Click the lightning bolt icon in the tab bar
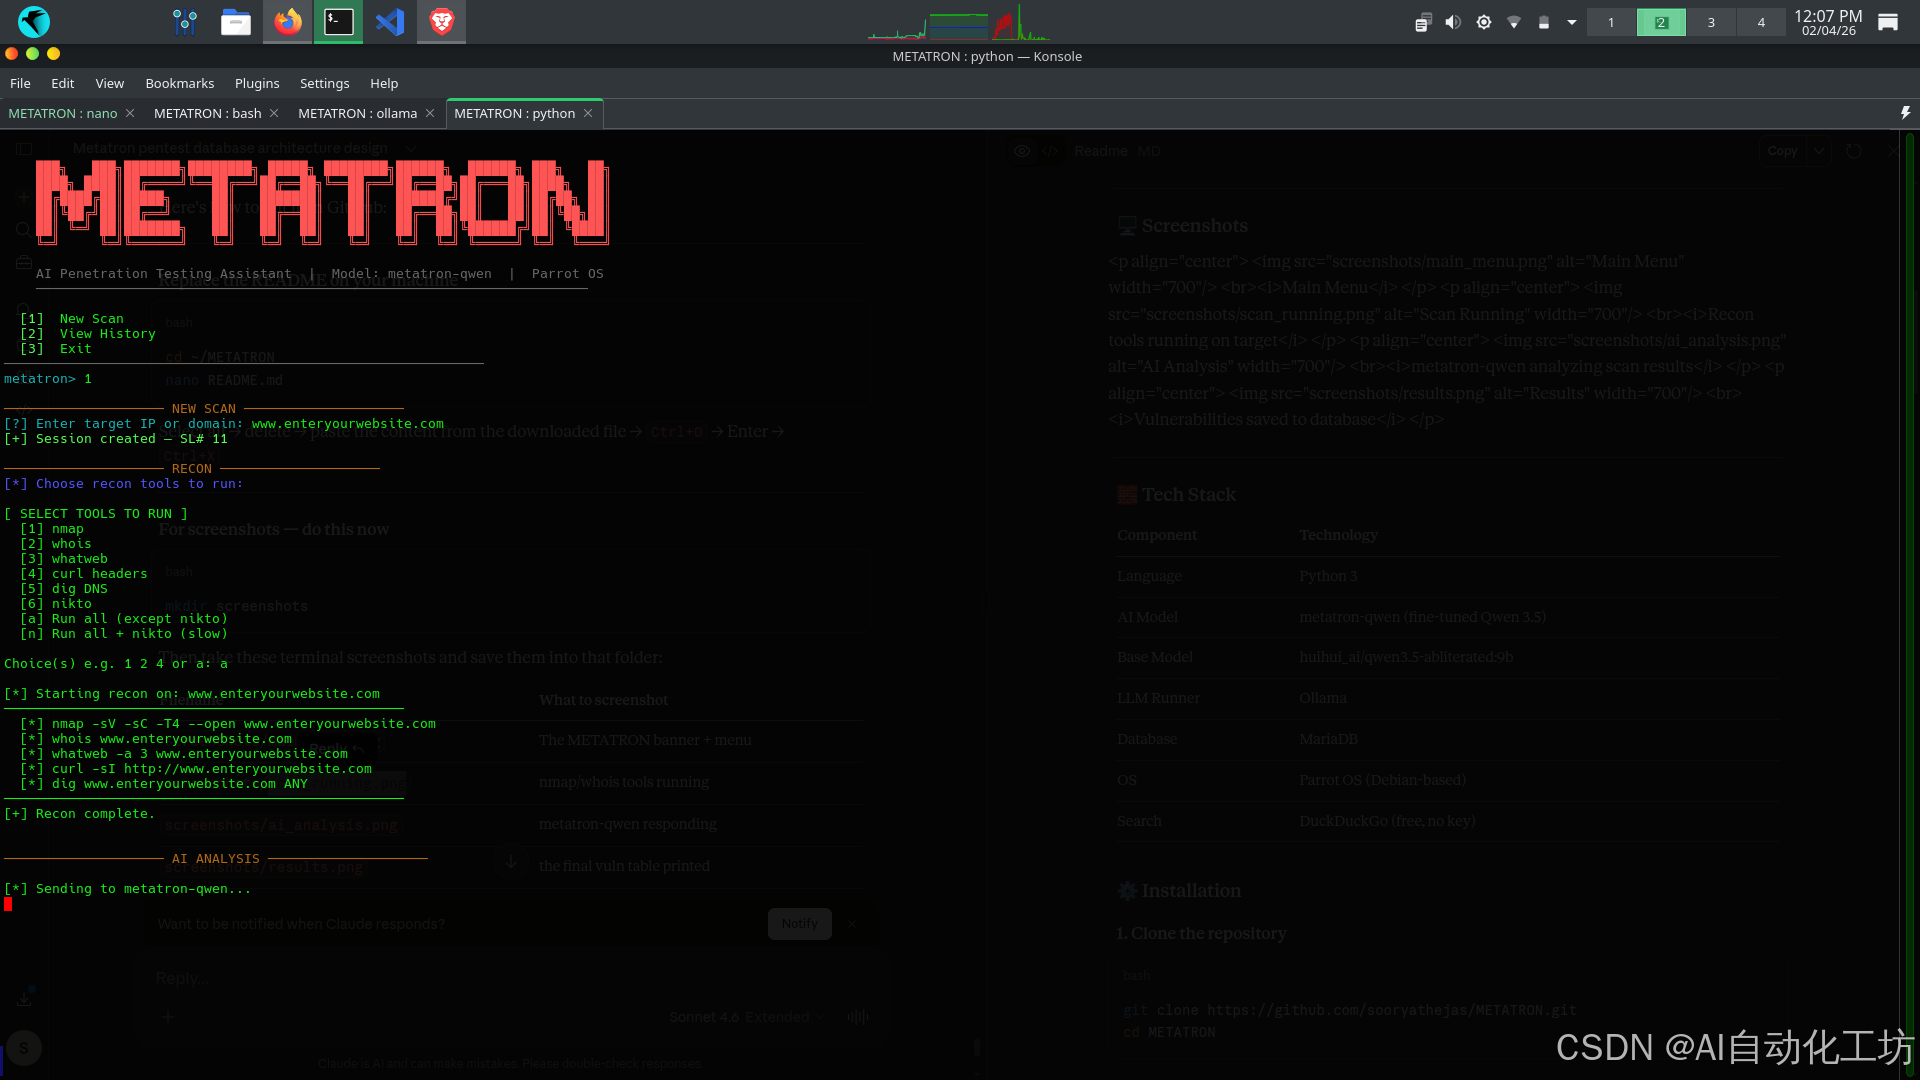 pyautogui.click(x=1905, y=113)
